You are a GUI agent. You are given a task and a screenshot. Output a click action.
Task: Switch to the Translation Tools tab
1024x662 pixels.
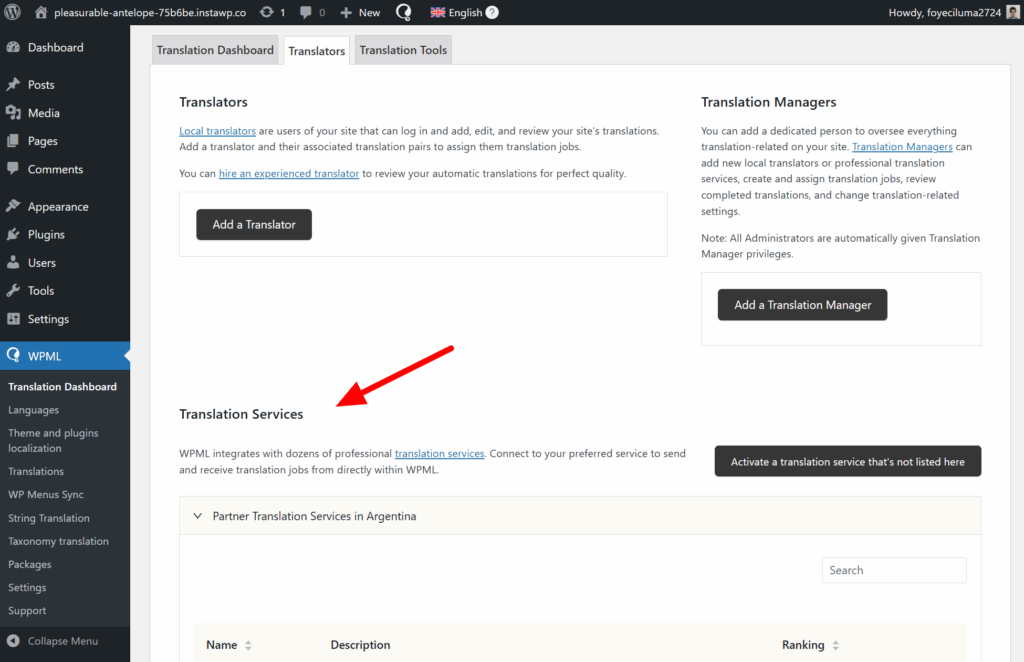point(403,48)
